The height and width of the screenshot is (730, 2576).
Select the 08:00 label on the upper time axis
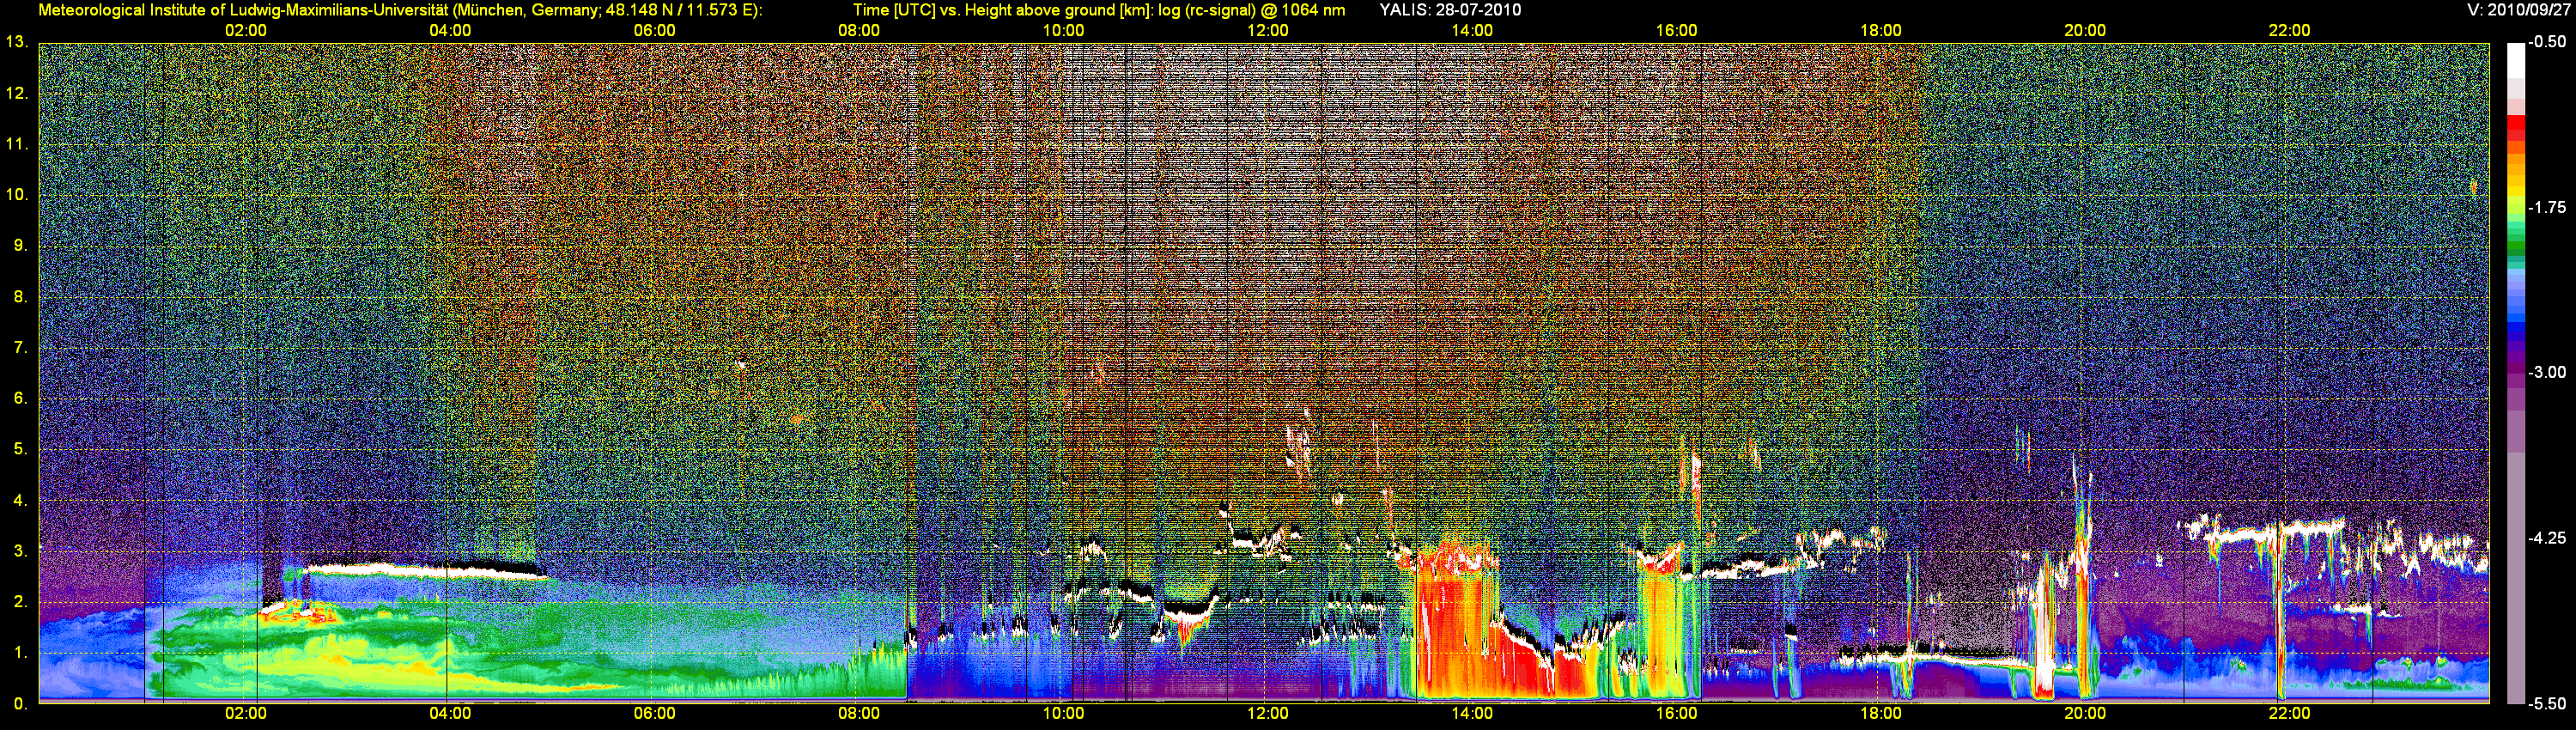pos(859,31)
